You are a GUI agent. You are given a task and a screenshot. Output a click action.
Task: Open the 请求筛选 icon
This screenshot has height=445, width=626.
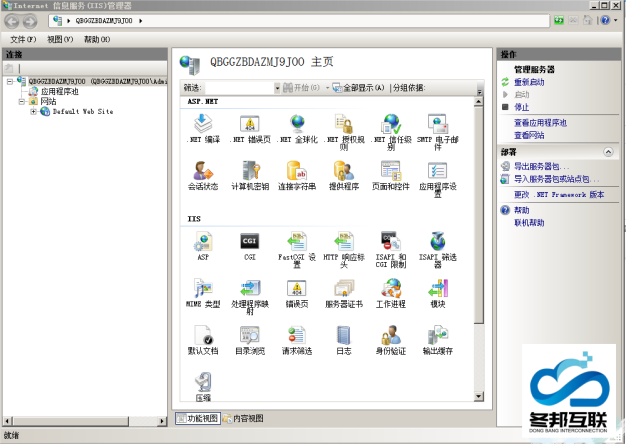(x=297, y=340)
